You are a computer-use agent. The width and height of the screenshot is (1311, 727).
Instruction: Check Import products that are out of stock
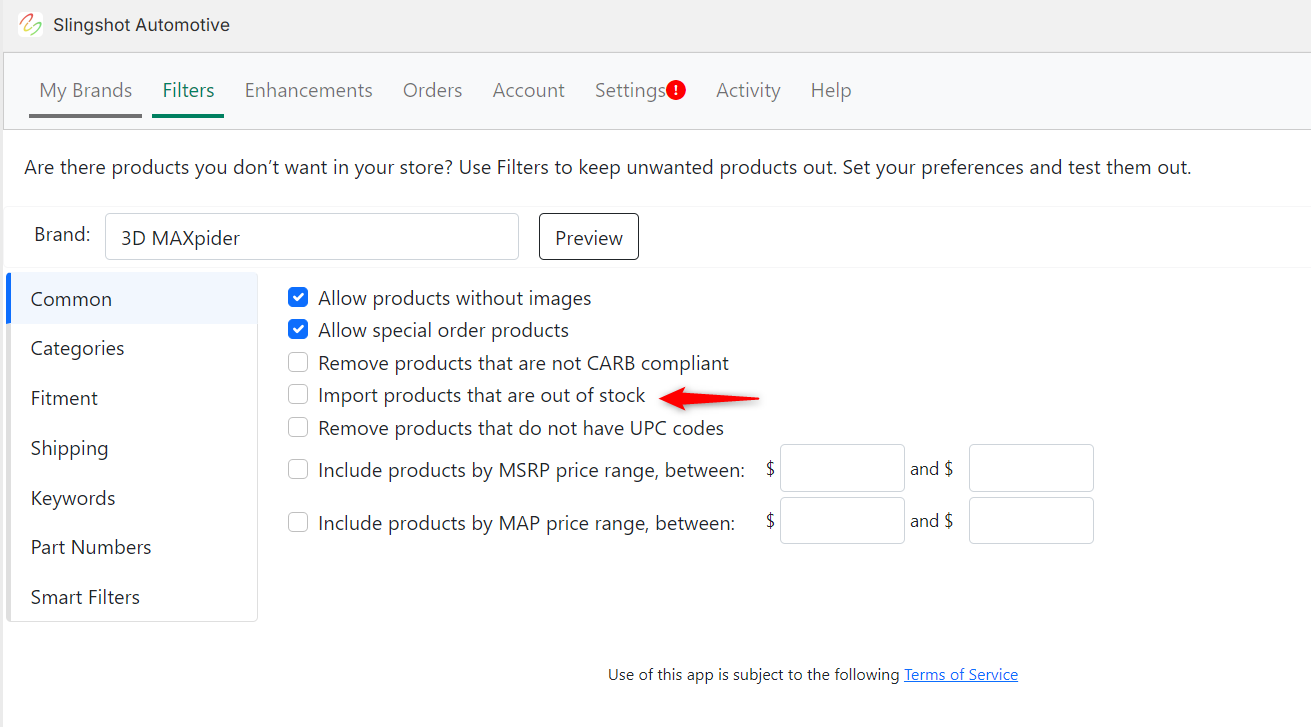pyautogui.click(x=298, y=394)
